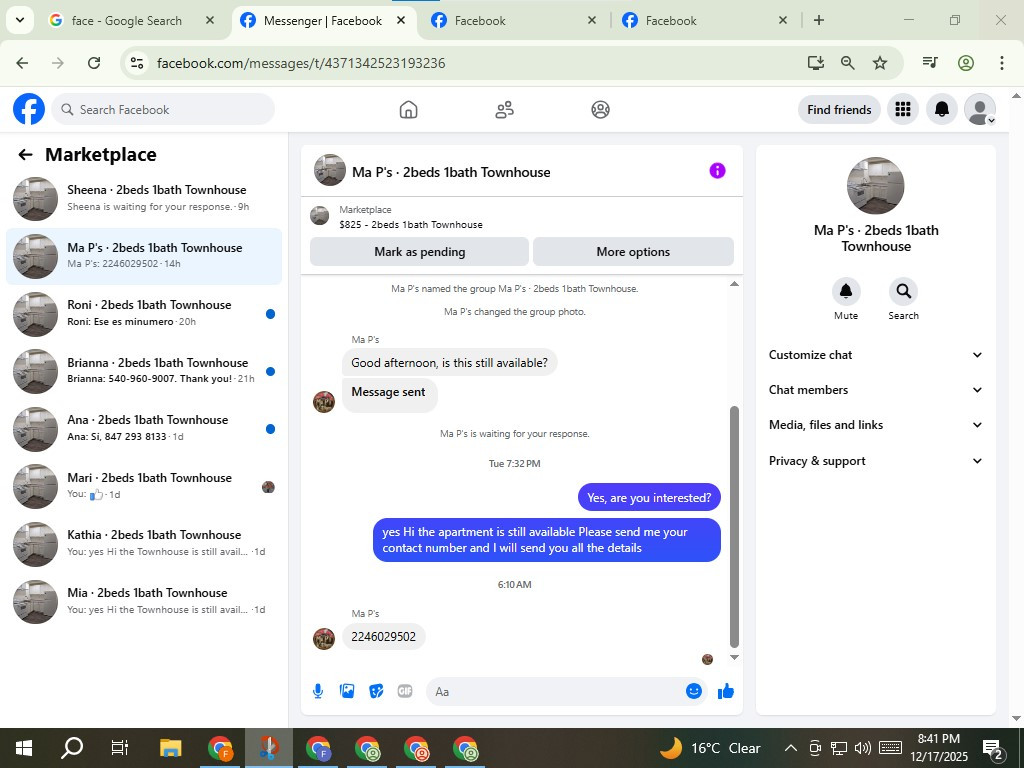
Task: View site information icon in address bar
Action: (136, 63)
